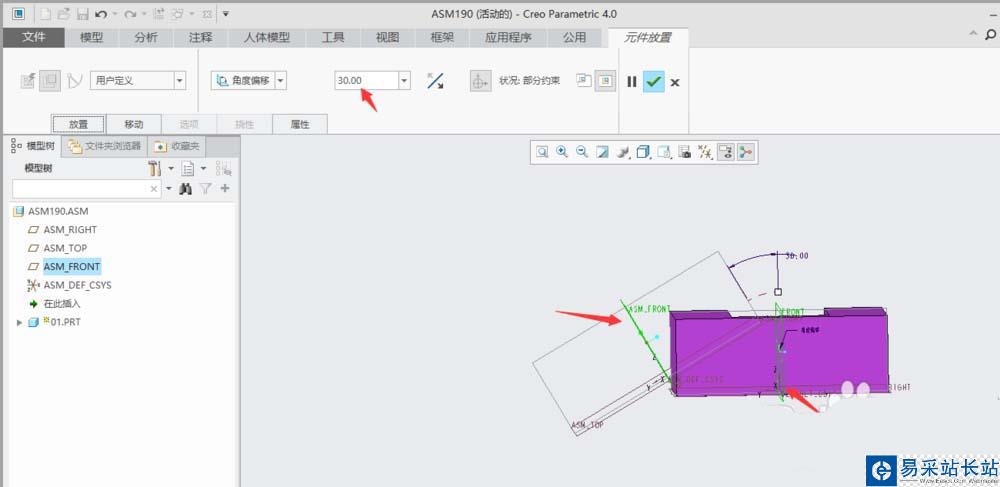Select ASM_TOP datum plane in tree
1000x487 pixels.
tap(65, 248)
